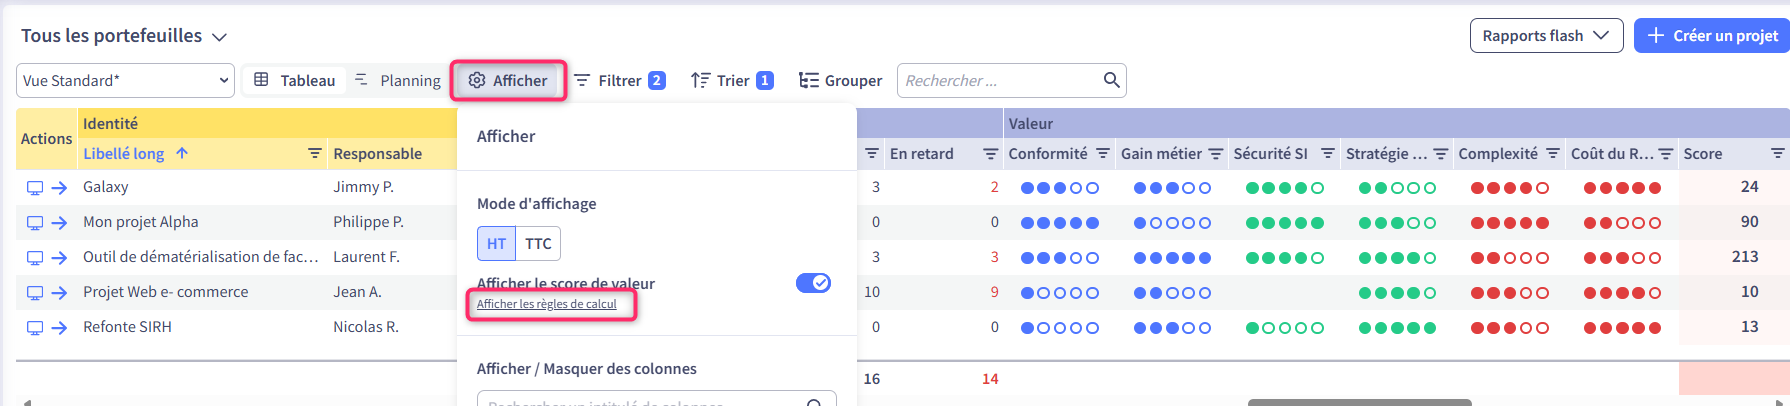The width and height of the screenshot is (1790, 406).
Task: Disable the Afficher le score de valeur toggle
Action: (813, 283)
